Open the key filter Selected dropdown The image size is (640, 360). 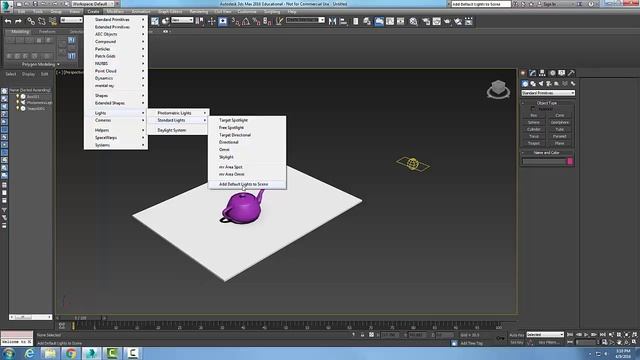(545, 334)
